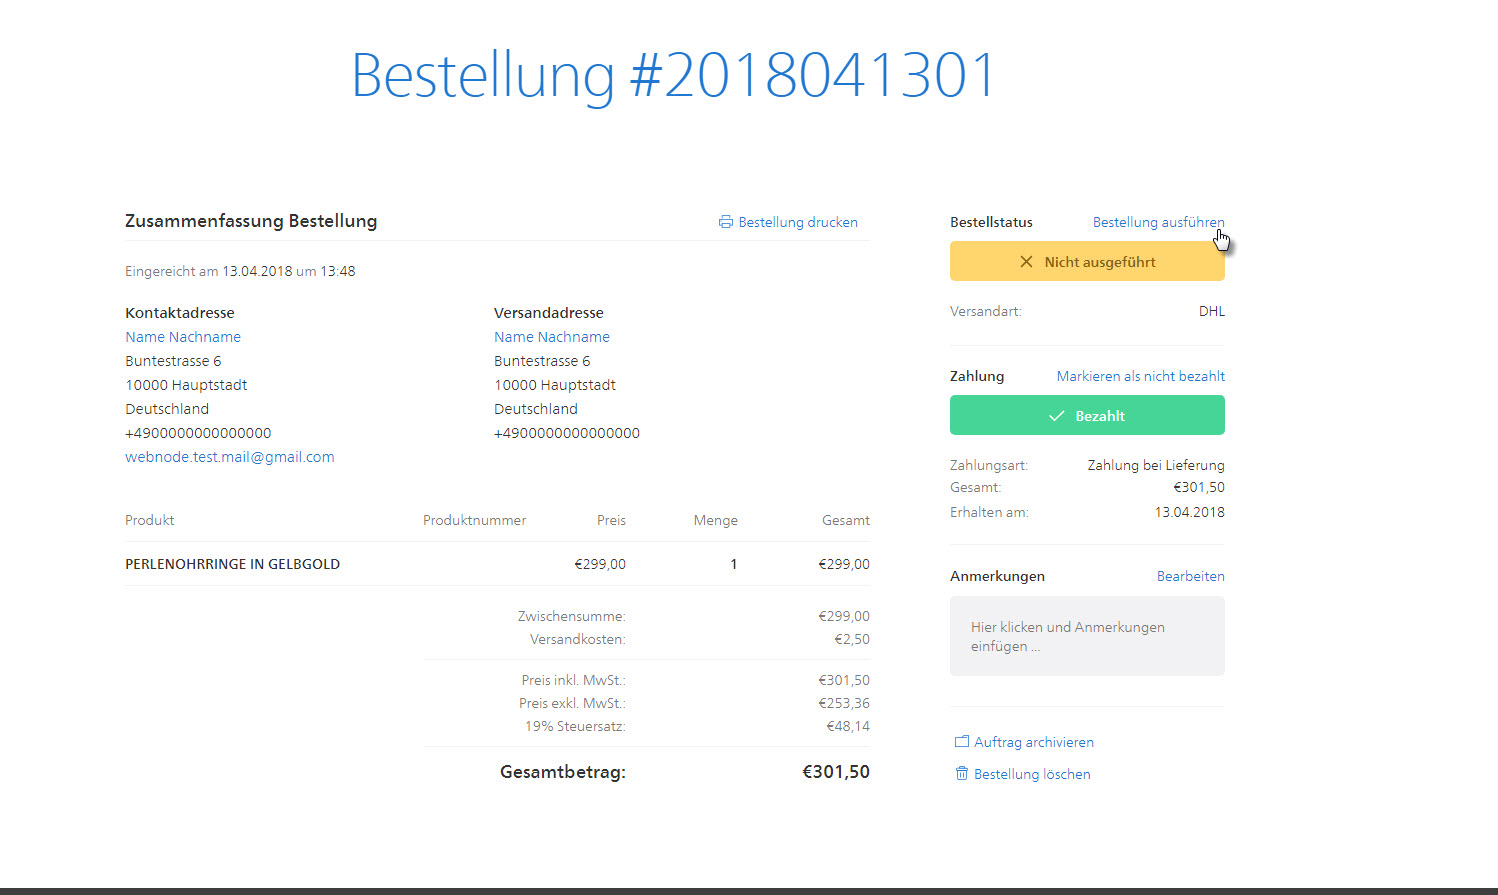Click the printer icon beside Bestellung drucken
Screen dimensions: 1498x895
click(x=725, y=221)
